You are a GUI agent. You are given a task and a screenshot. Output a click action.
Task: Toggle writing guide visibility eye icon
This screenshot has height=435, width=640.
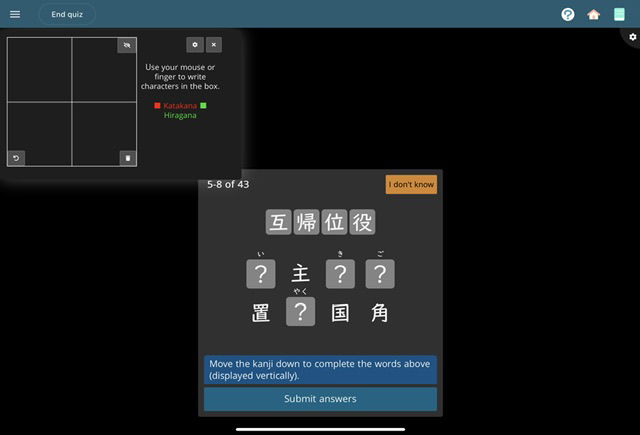pyautogui.click(x=126, y=45)
